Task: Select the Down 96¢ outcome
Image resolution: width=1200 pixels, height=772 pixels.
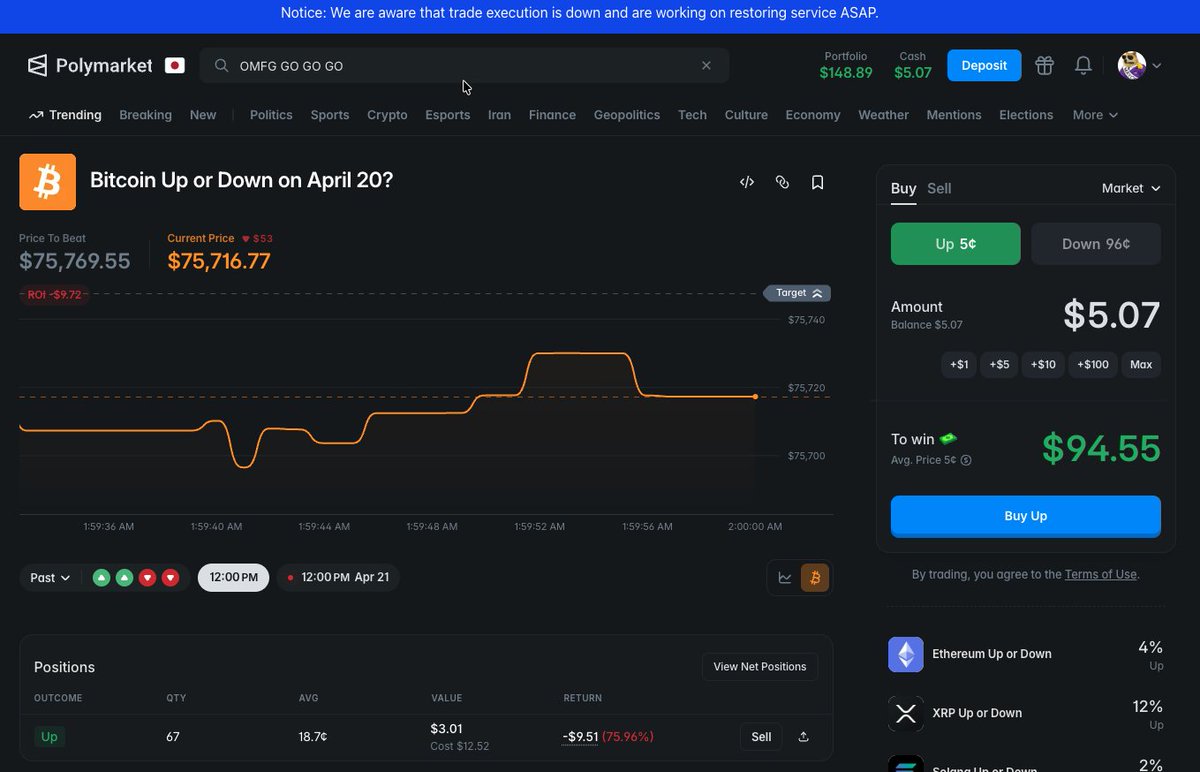Action: coord(1096,244)
